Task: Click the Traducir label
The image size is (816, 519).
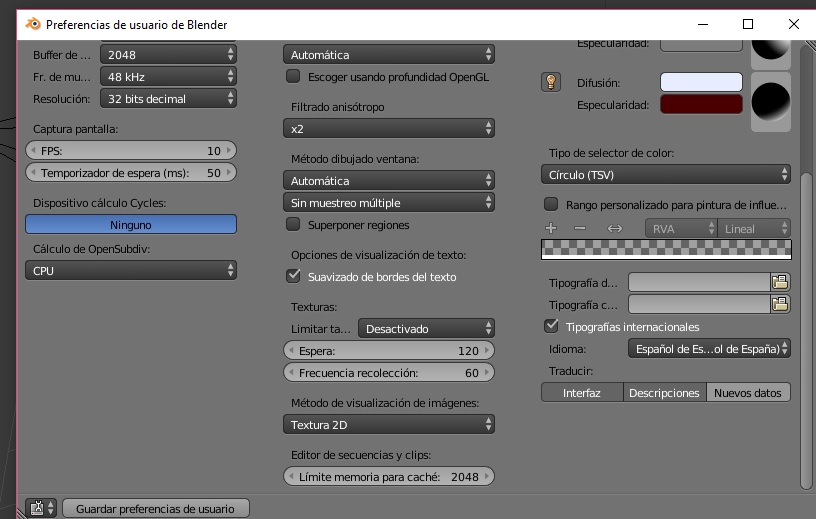Action: click(x=571, y=371)
